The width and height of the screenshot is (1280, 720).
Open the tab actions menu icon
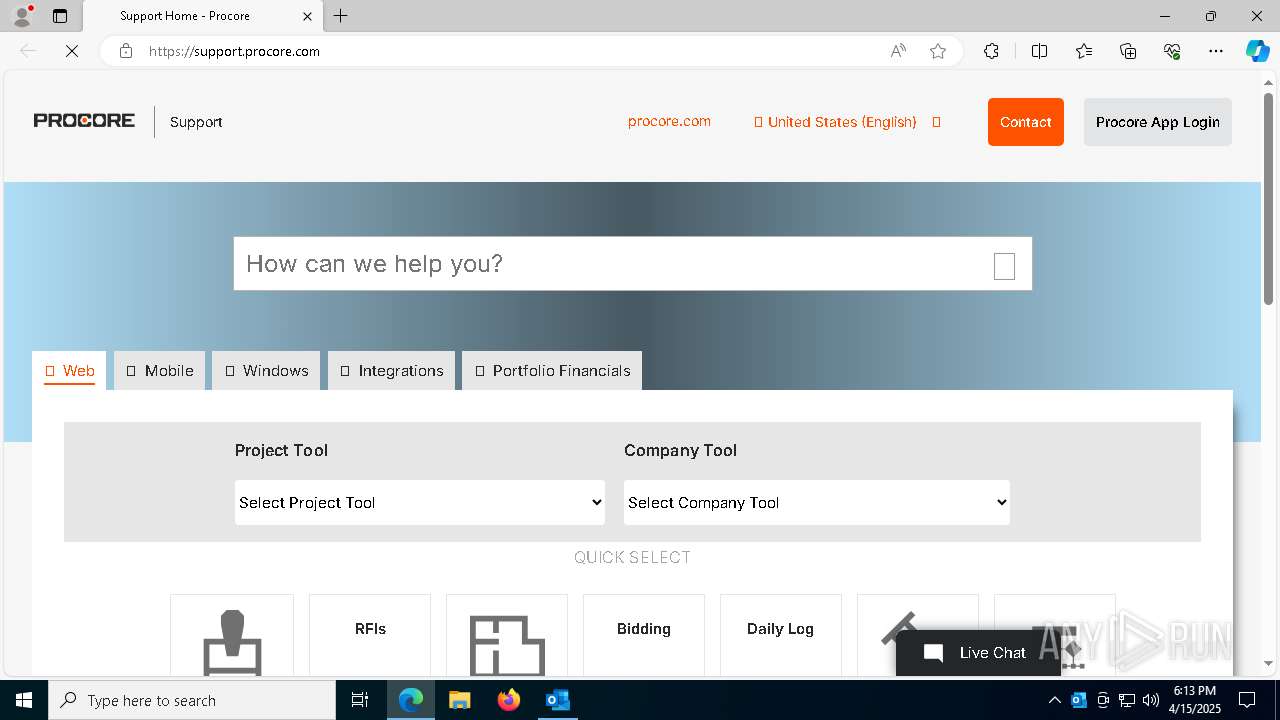pyautogui.click(x=60, y=16)
